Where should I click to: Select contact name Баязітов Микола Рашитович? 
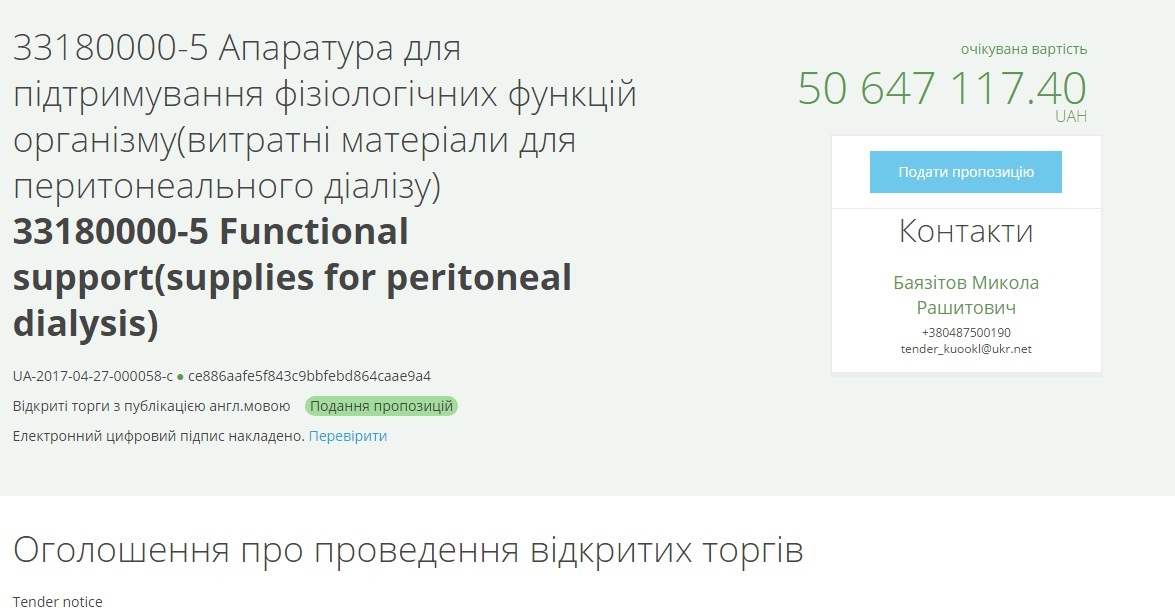pos(965,295)
